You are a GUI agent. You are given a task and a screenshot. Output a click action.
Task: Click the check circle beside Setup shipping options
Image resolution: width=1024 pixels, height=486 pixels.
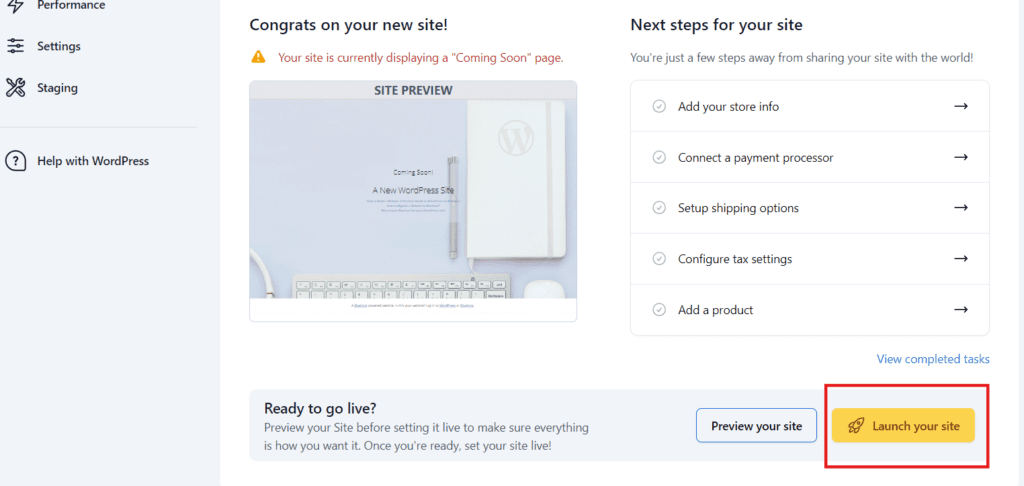pos(659,208)
